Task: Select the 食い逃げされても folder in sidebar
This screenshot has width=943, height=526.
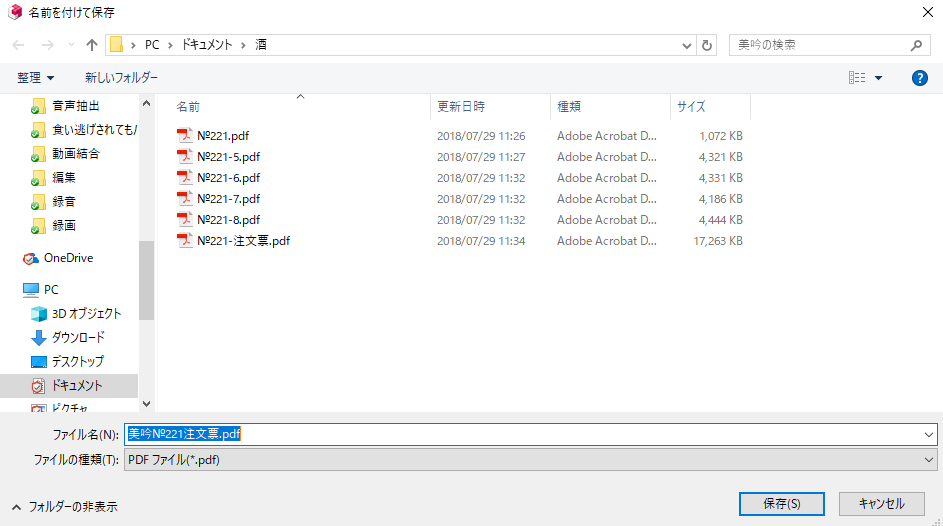Action: coord(84,130)
